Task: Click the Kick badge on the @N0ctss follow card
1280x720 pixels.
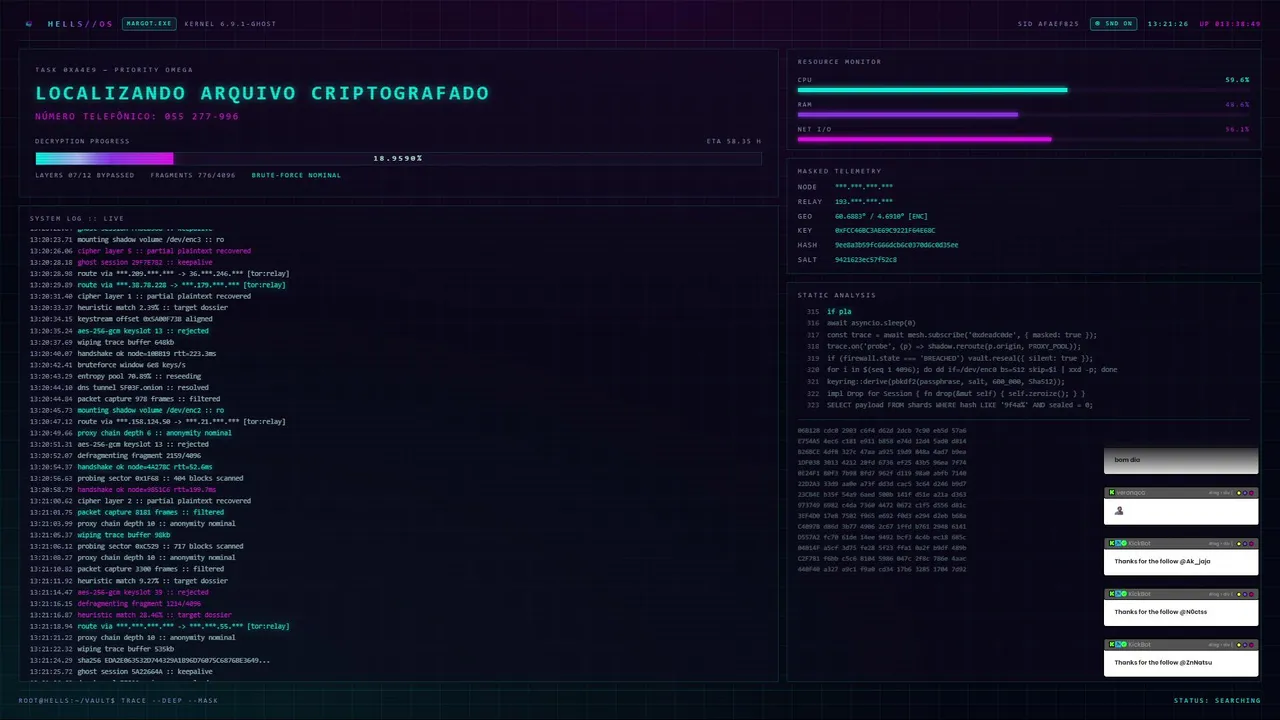Action: (x=1111, y=594)
